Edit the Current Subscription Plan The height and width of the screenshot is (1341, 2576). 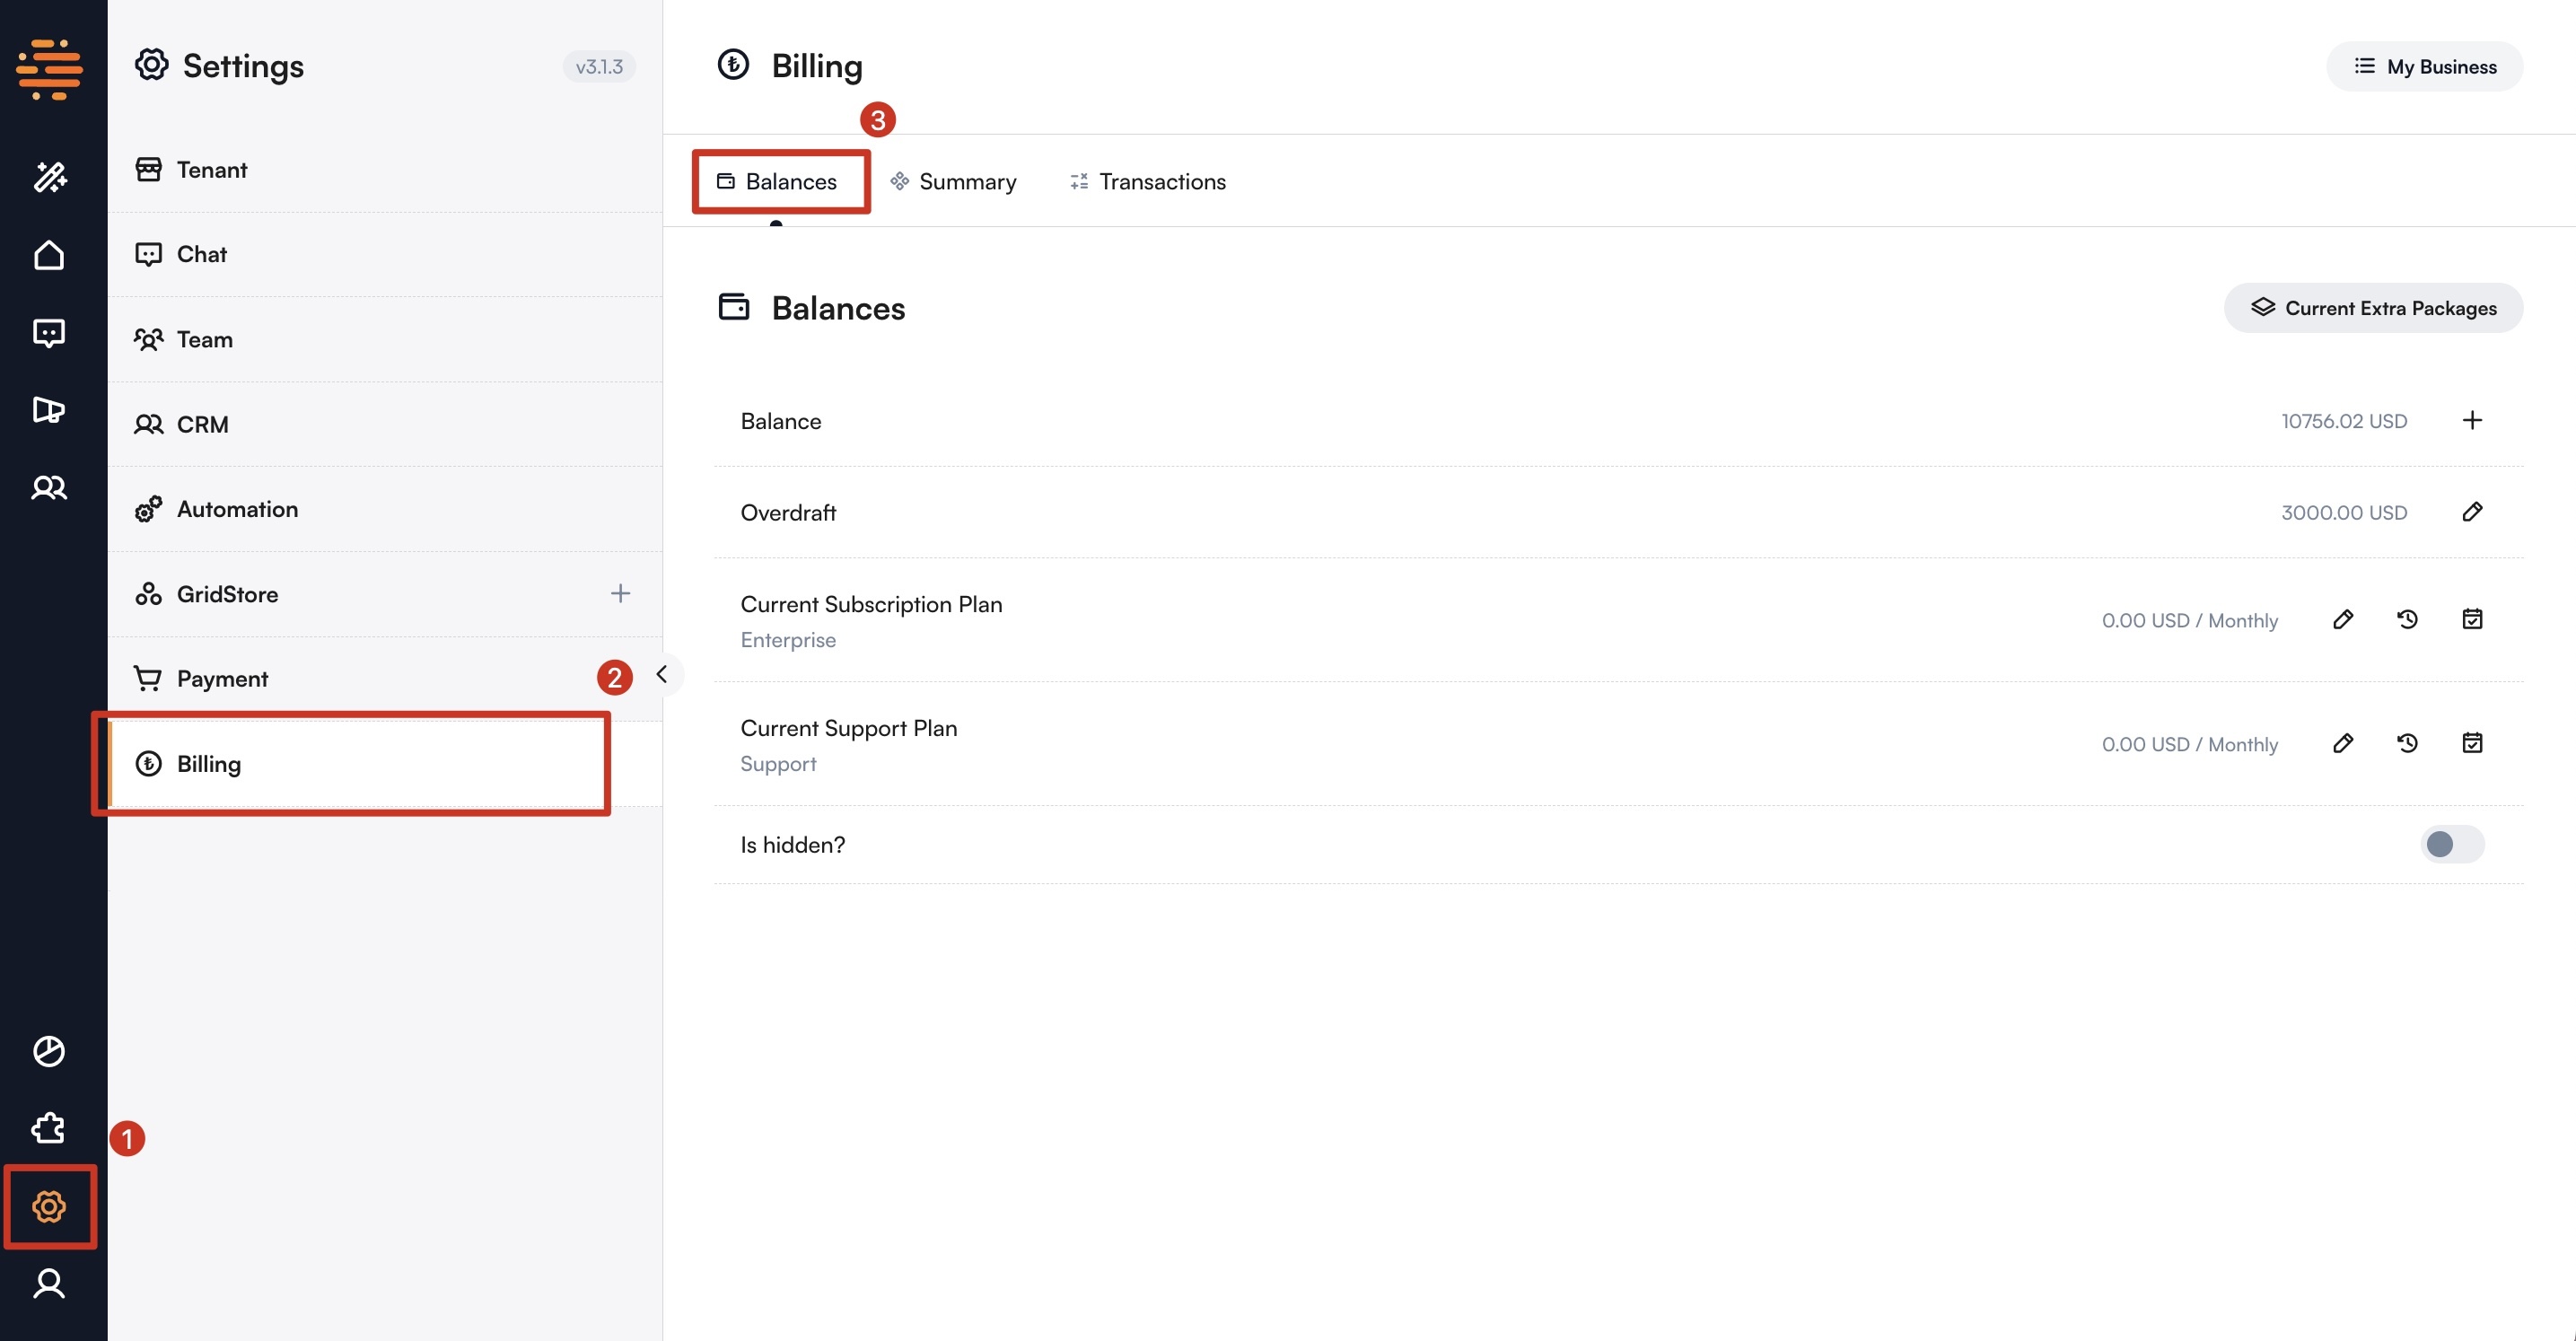[2342, 619]
